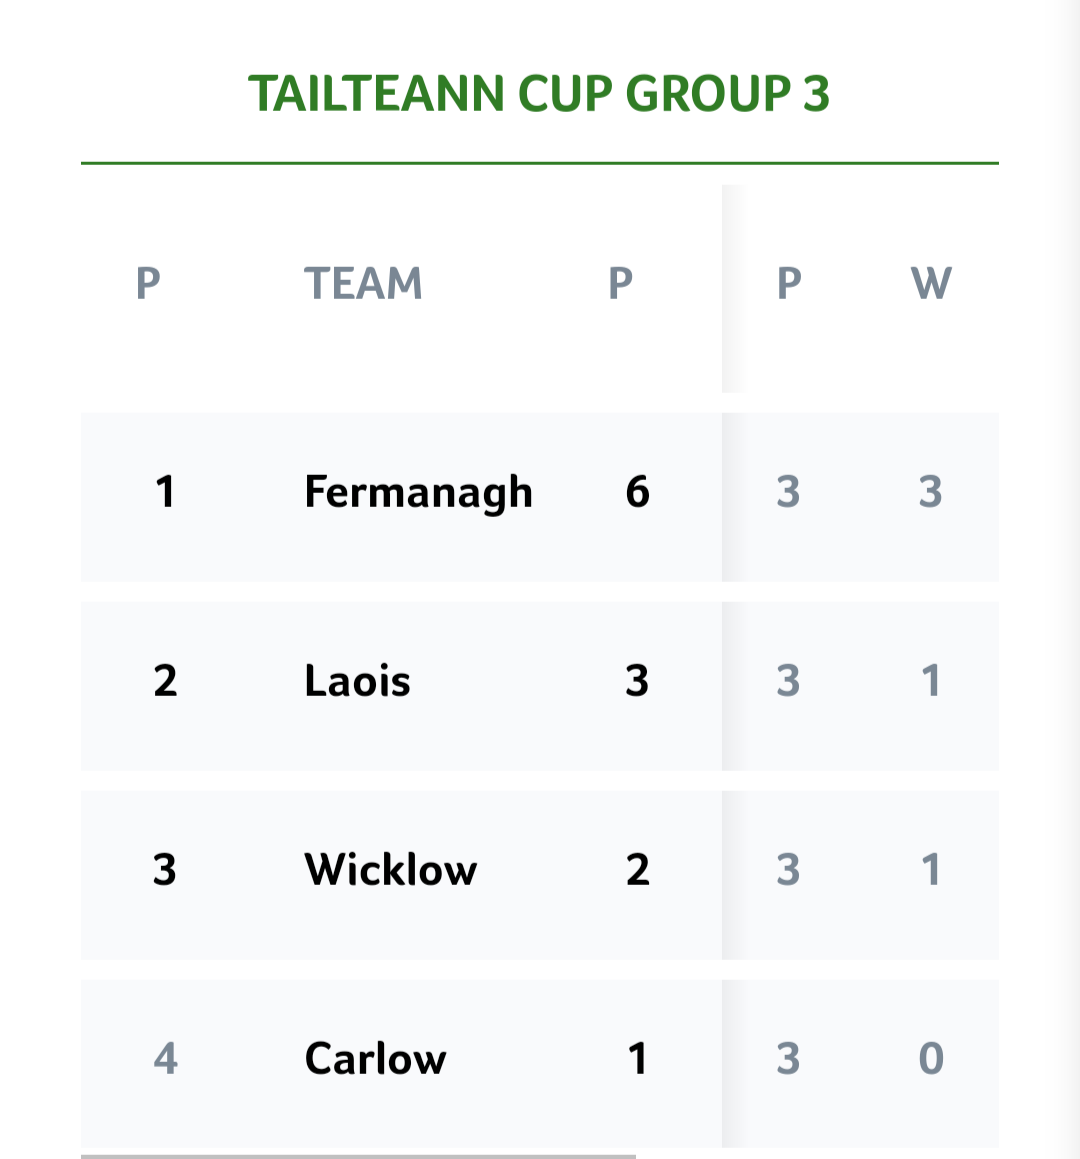Click the W wins column header
This screenshot has height=1159, width=1080.
click(x=931, y=283)
